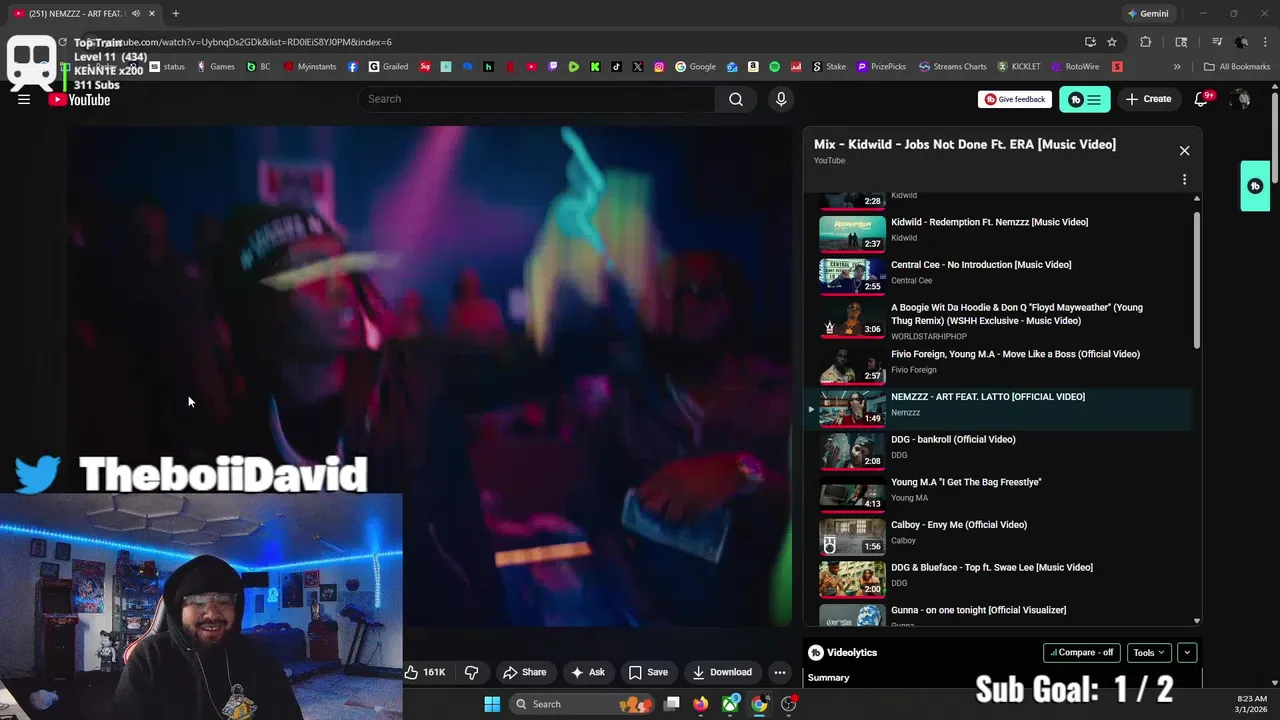Image resolution: width=1280 pixels, height=720 pixels.
Task: Open the YouTube hamburger guide menu
Action: [24, 99]
